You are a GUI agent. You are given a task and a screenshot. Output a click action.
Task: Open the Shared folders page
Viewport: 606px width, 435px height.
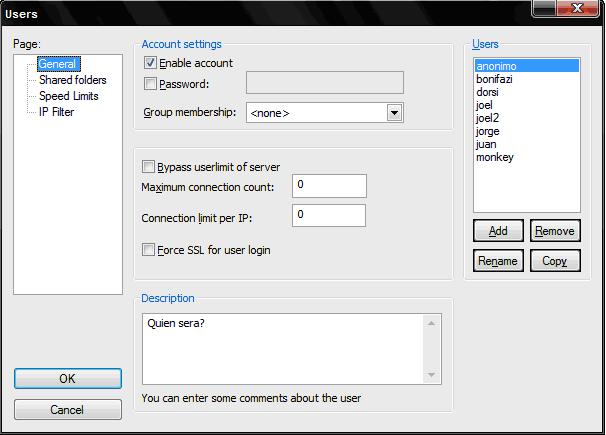[73, 80]
